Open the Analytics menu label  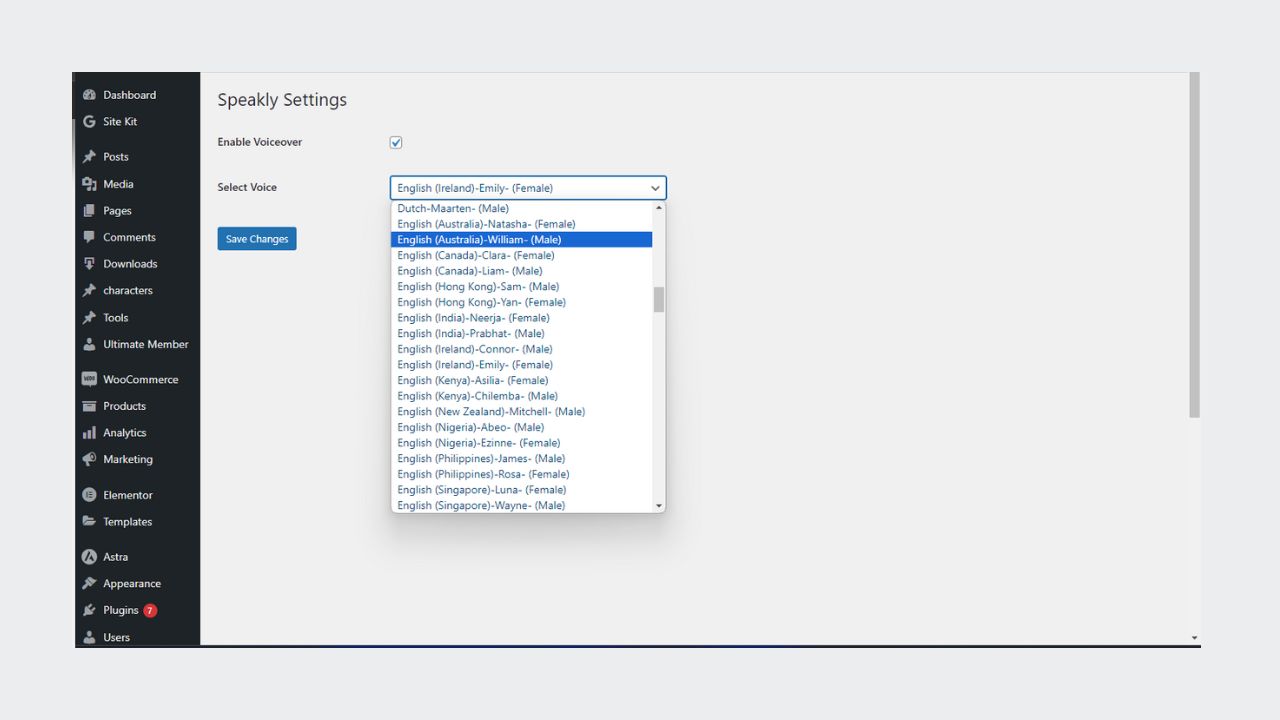[125, 433]
